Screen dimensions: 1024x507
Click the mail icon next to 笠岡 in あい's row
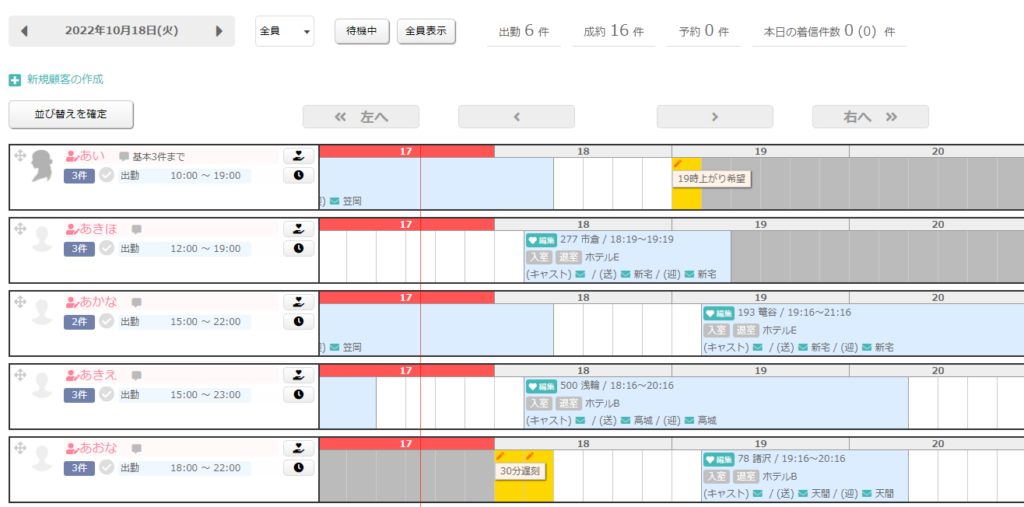click(x=334, y=201)
